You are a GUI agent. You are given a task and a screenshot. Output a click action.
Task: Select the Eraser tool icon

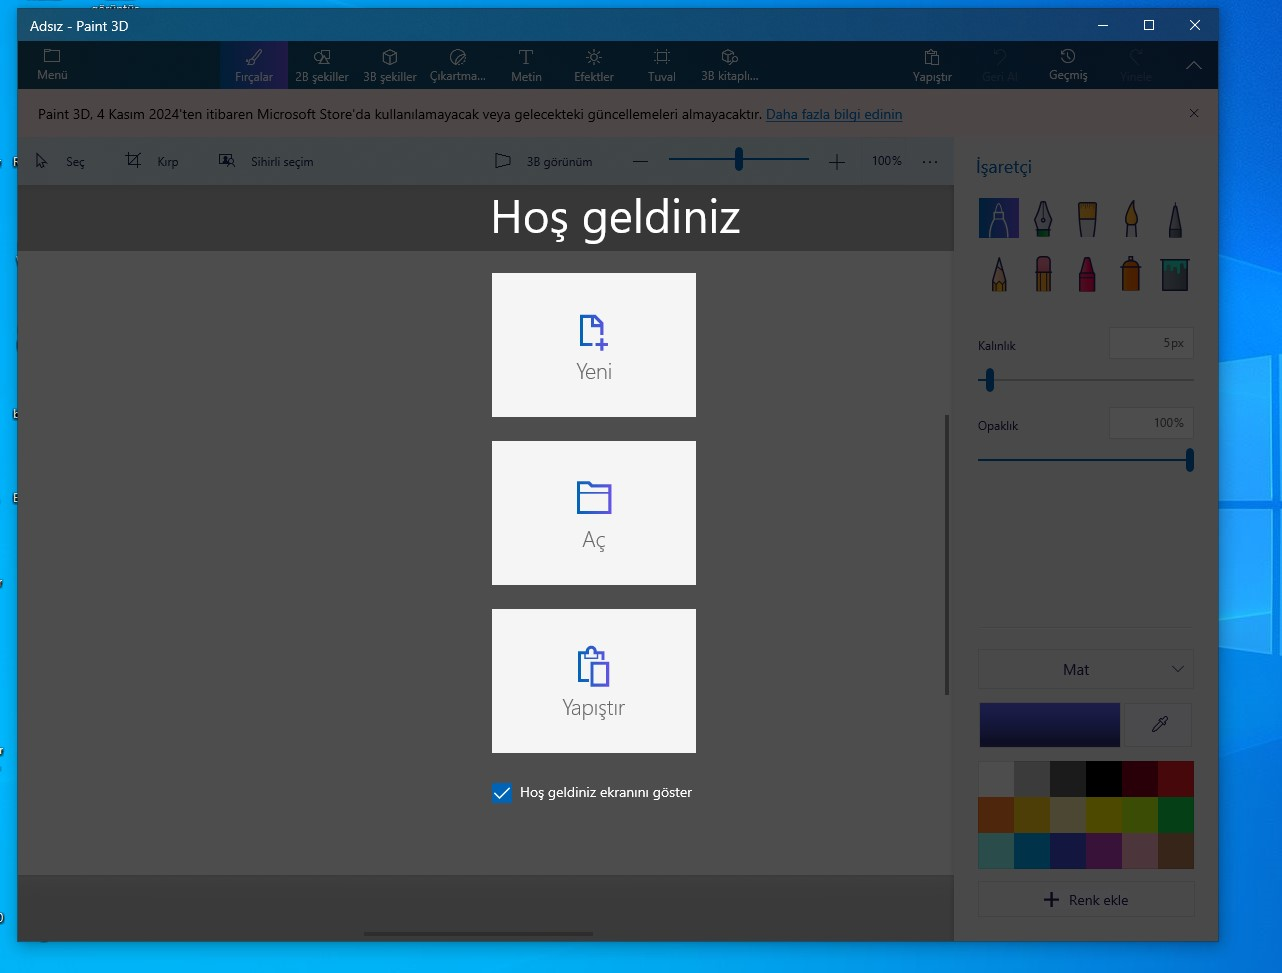pyautogui.click(x=1043, y=273)
